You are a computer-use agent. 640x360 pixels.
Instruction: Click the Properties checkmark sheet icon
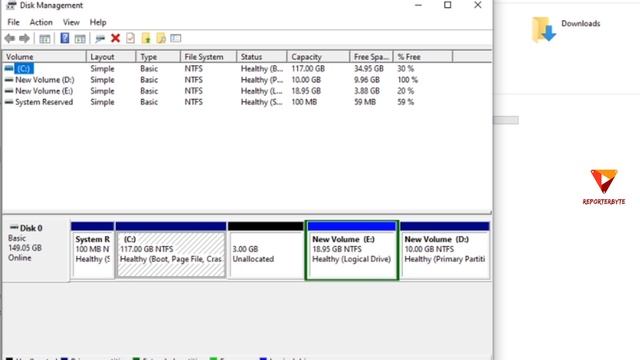pos(130,38)
